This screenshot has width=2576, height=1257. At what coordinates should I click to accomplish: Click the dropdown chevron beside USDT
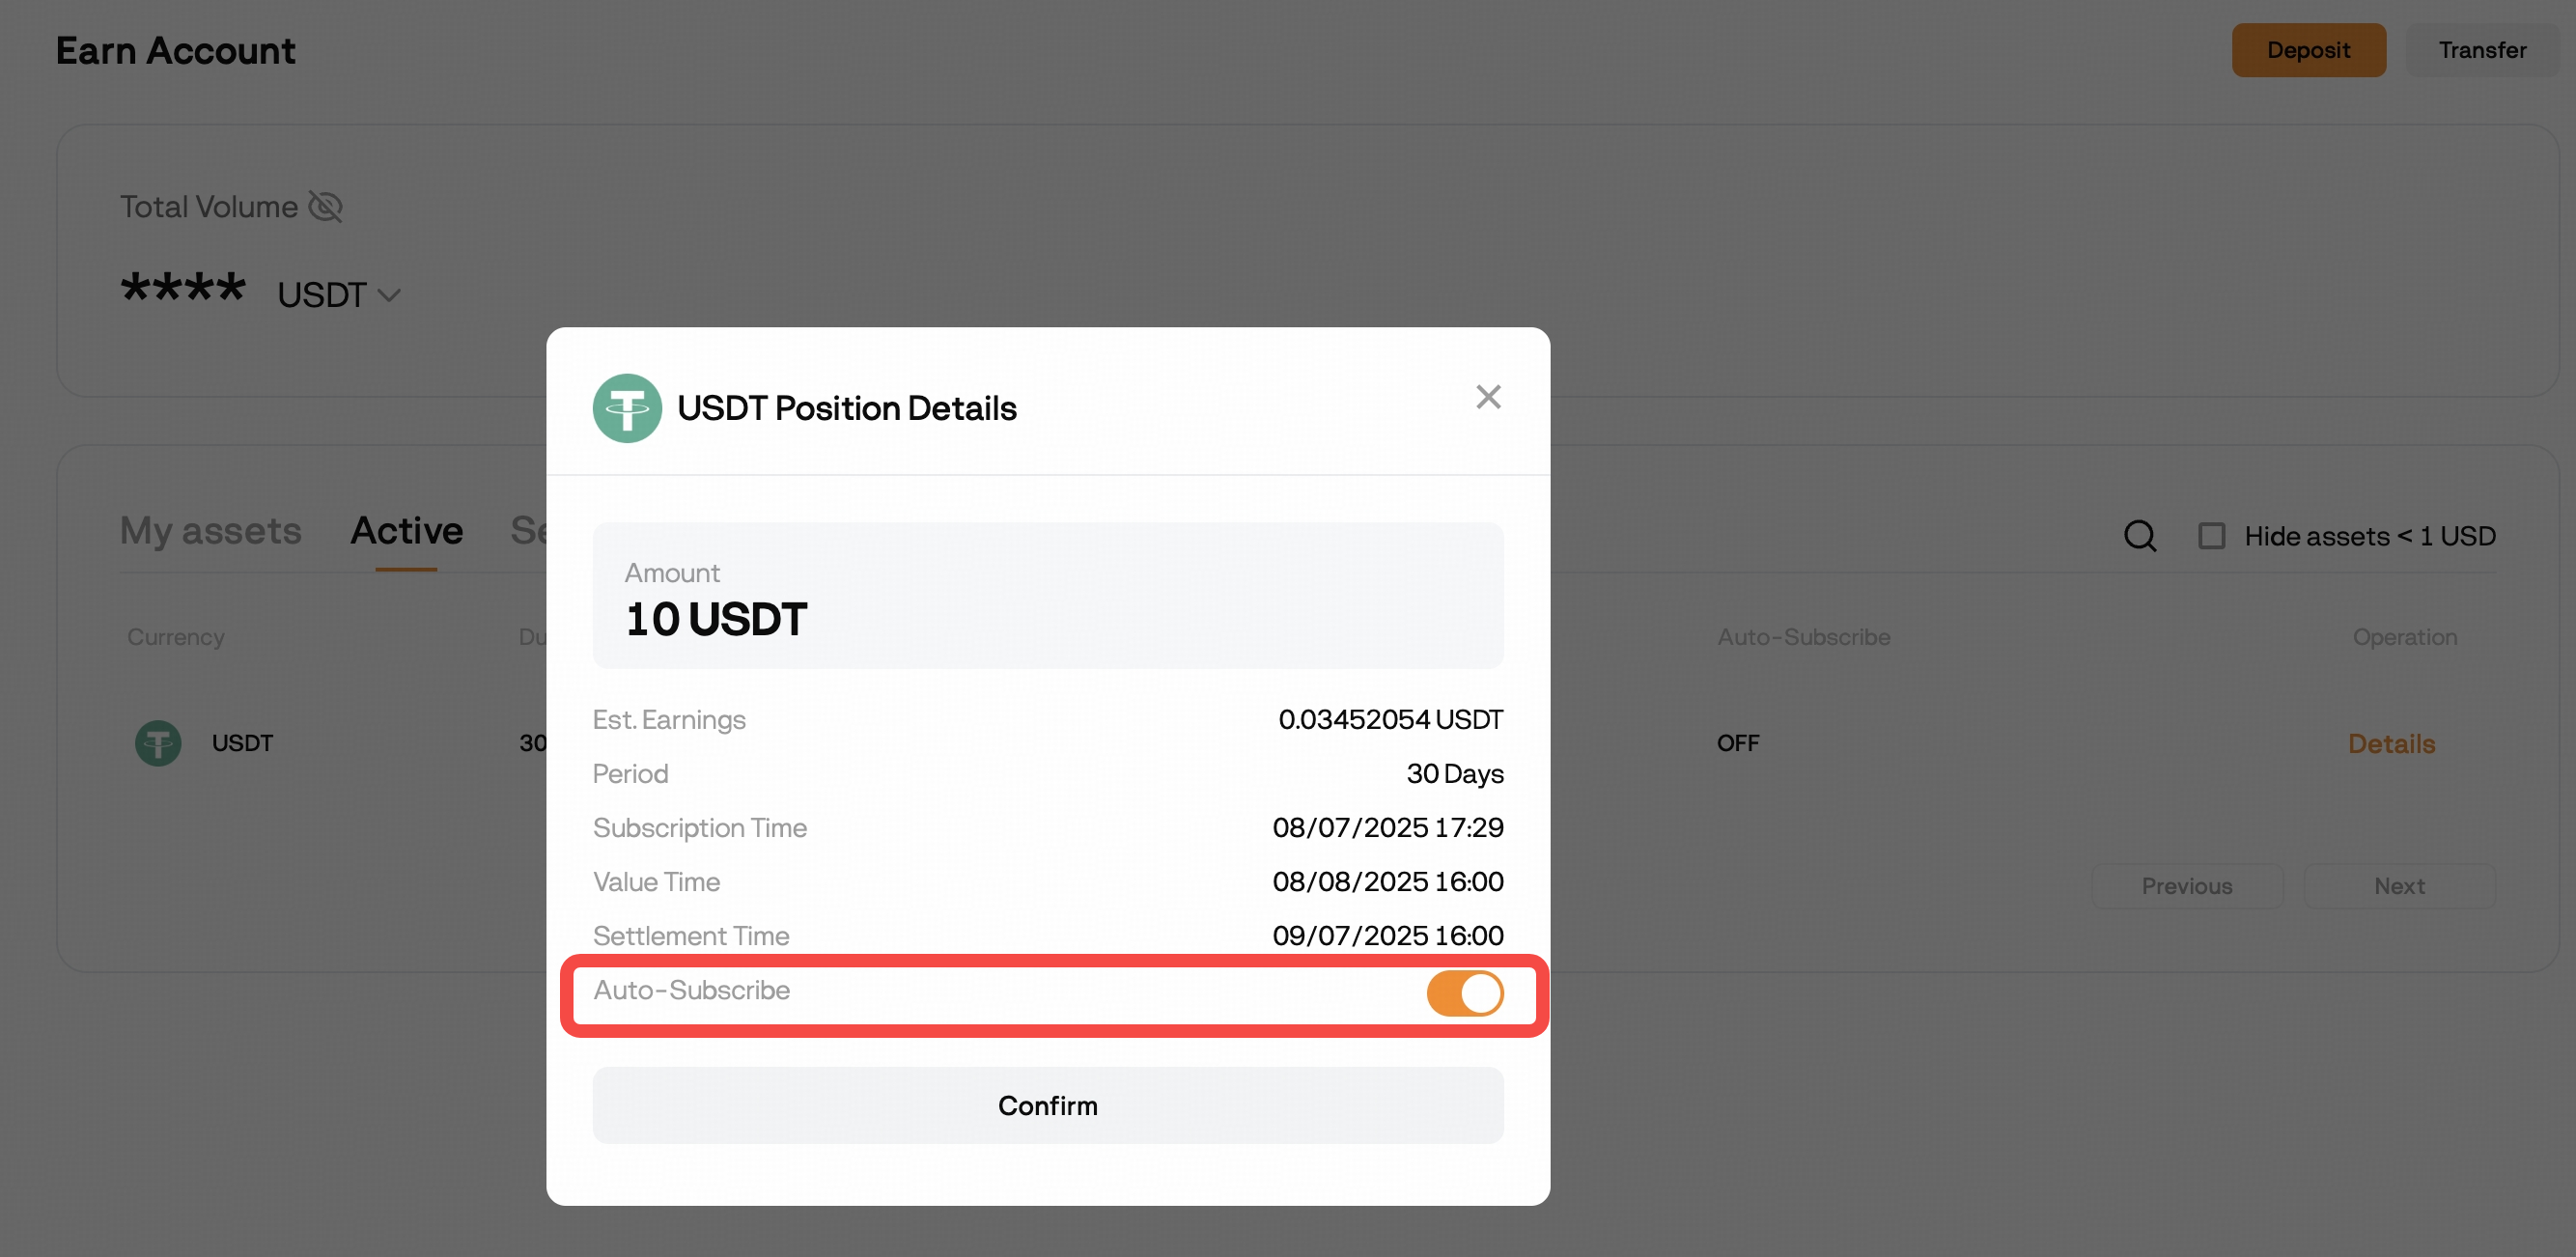[389, 296]
